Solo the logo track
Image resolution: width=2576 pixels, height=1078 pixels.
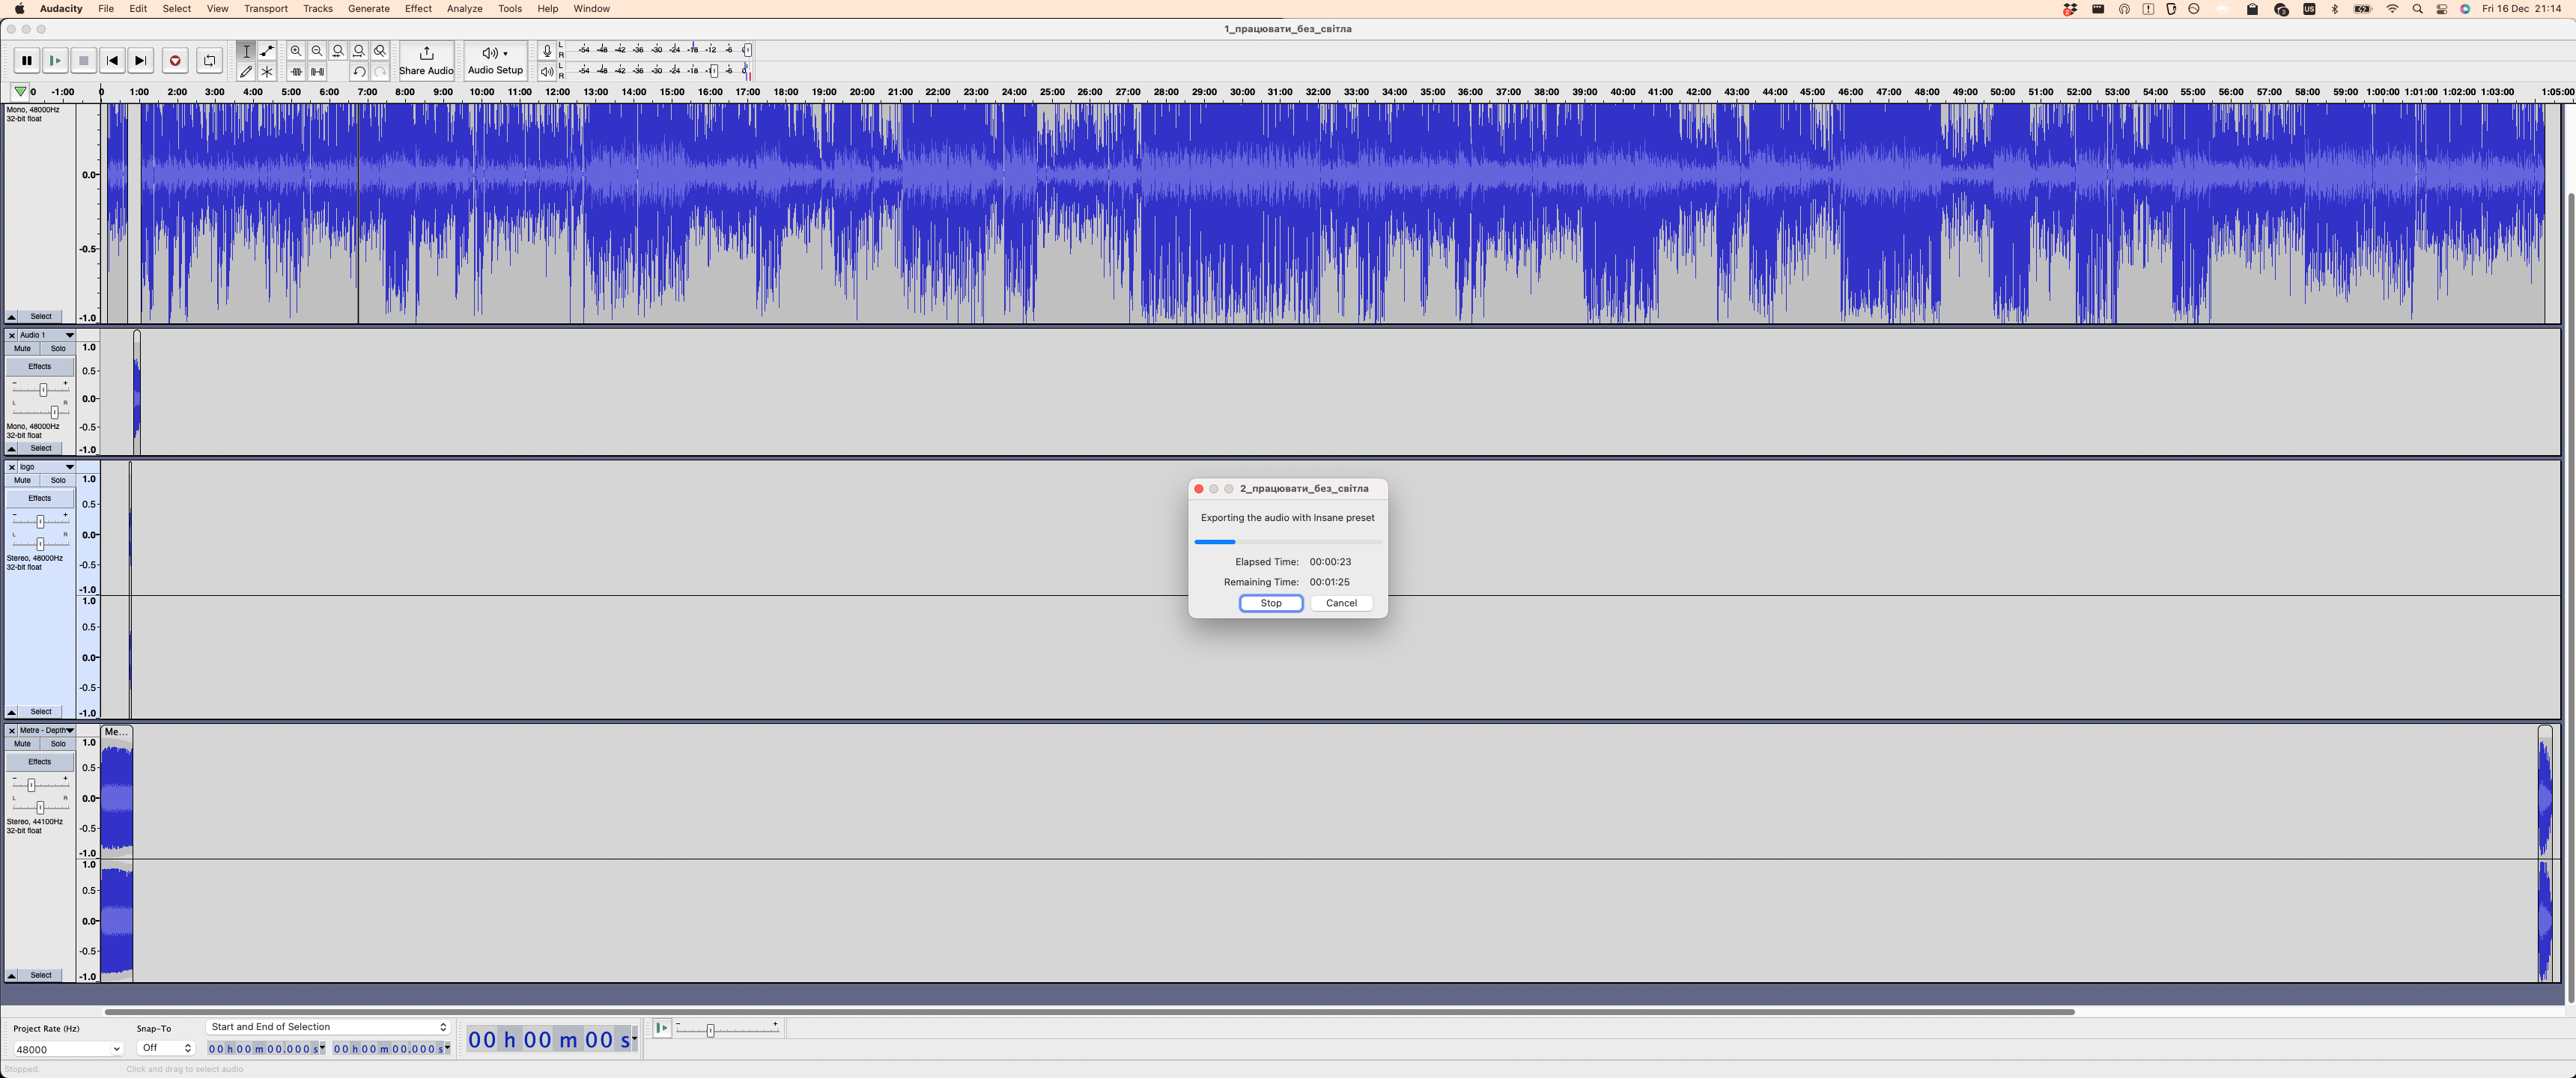(58, 481)
